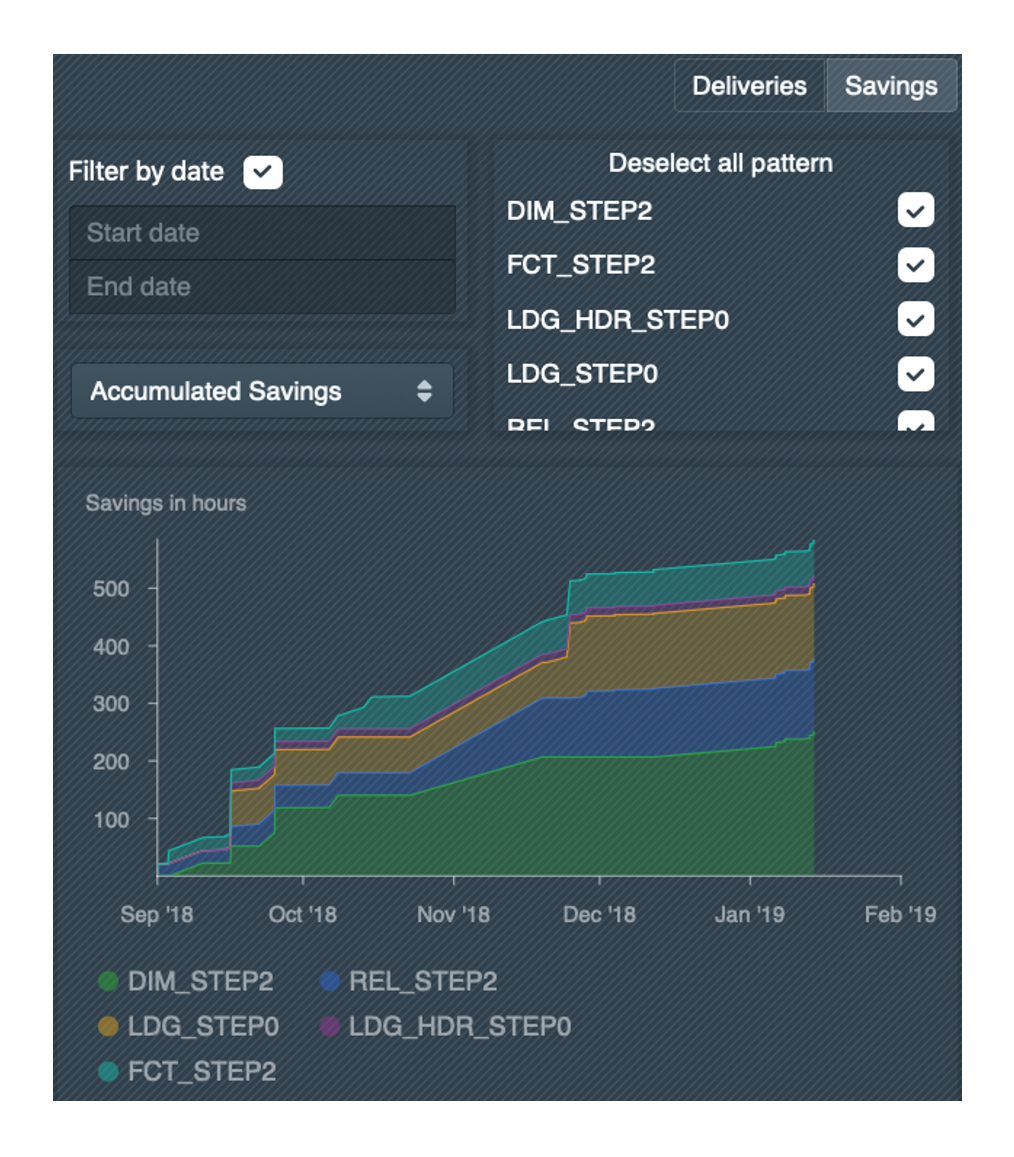Click blue REL_STEP2 legend dot
The height and width of the screenshot is (1157, 1014).
tap(330, 982)
